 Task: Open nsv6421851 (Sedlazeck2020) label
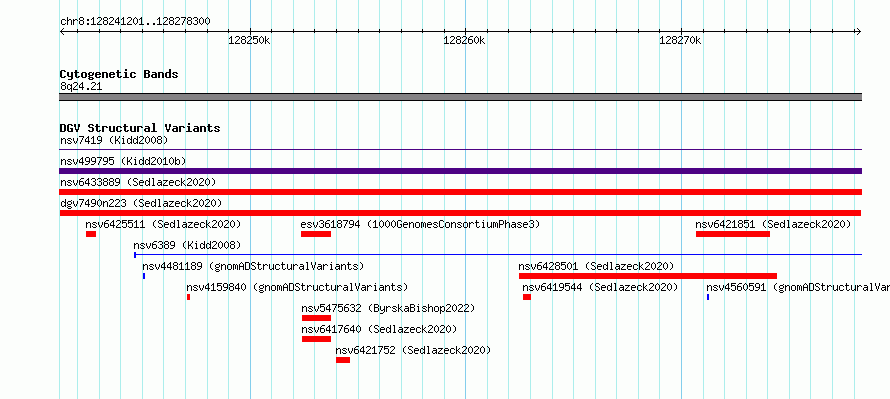click(x=774, y=224)
